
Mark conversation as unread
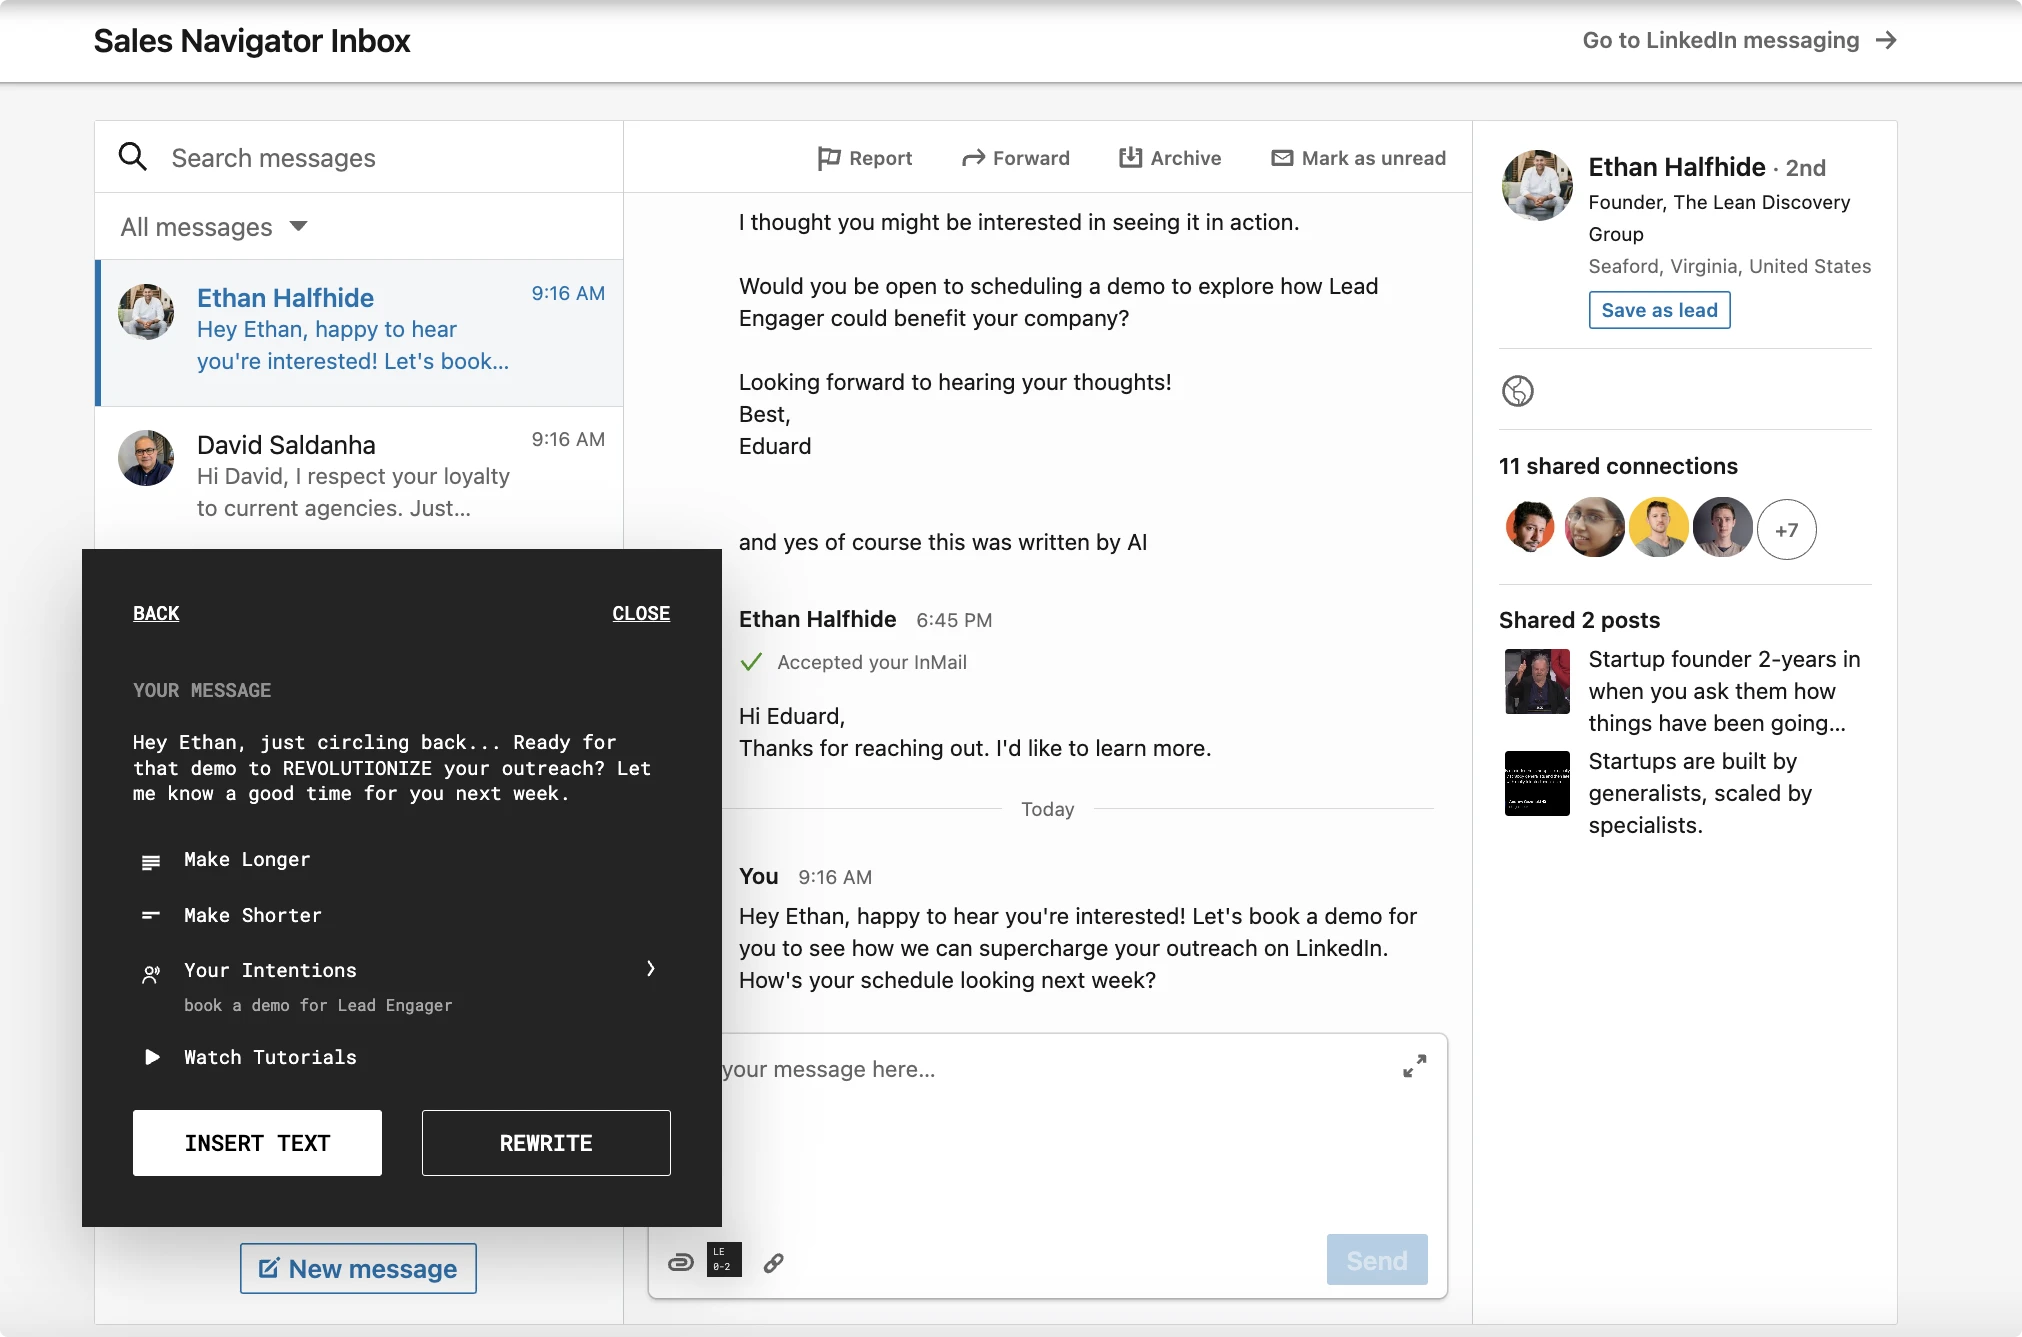(x=1358, y=158)
